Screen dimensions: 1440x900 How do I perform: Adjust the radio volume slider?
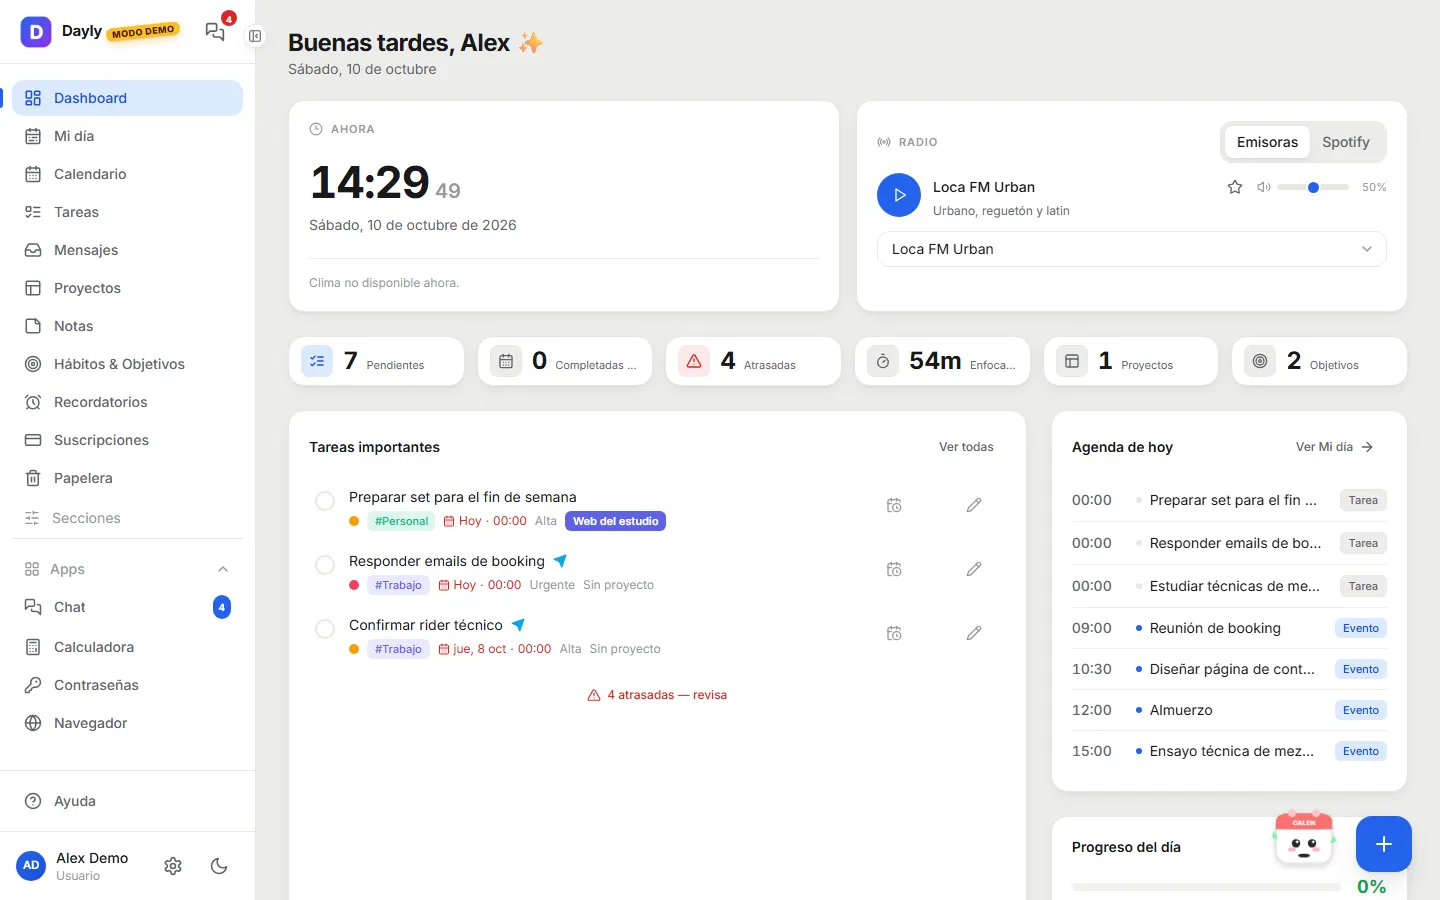(x=1313, y=187)
